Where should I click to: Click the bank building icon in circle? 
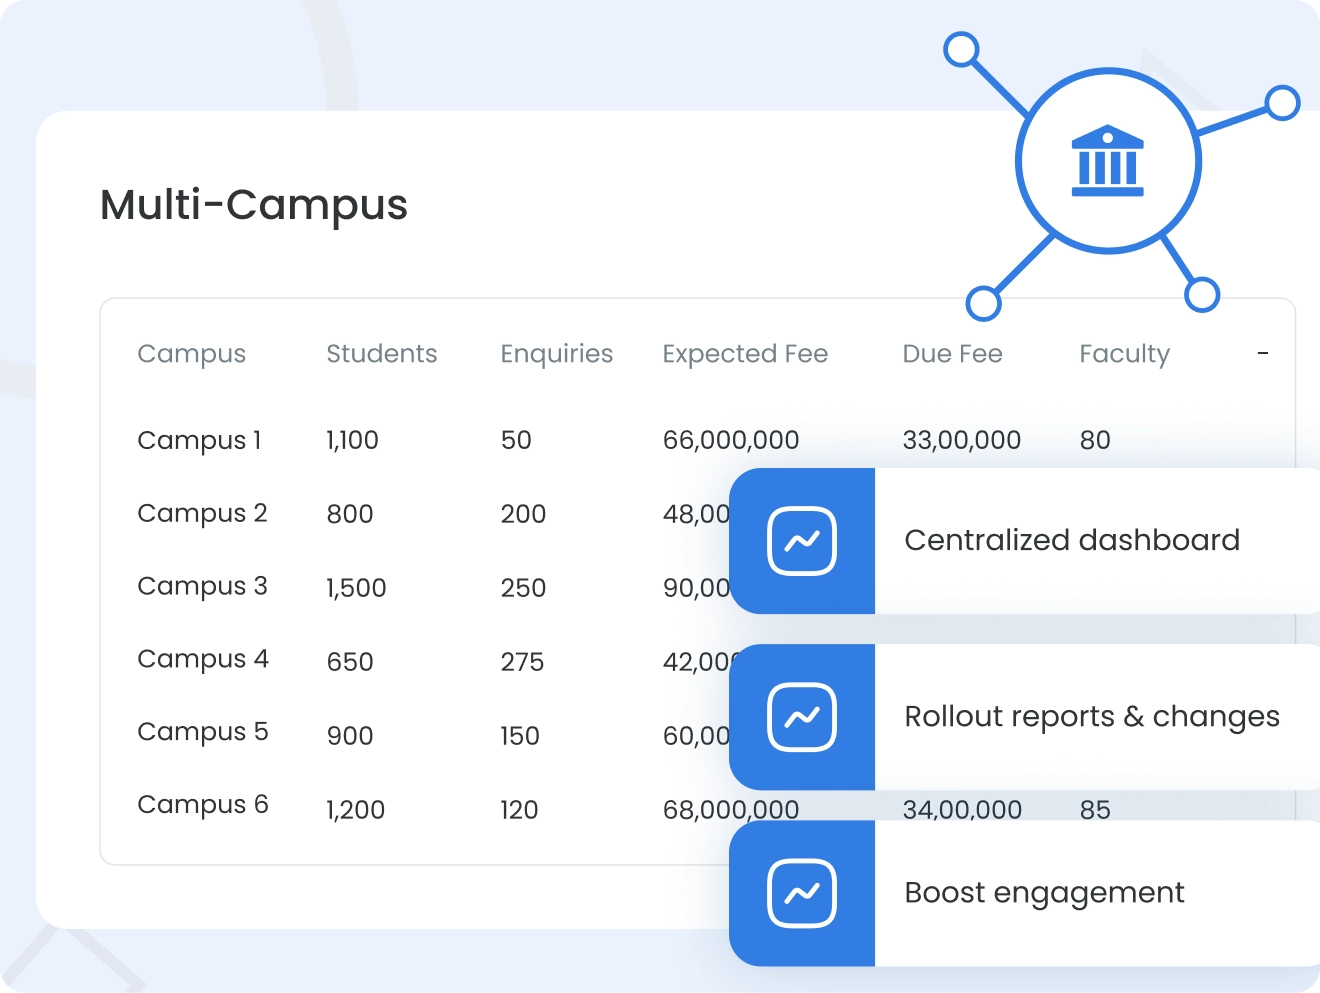click(1107, 161)
